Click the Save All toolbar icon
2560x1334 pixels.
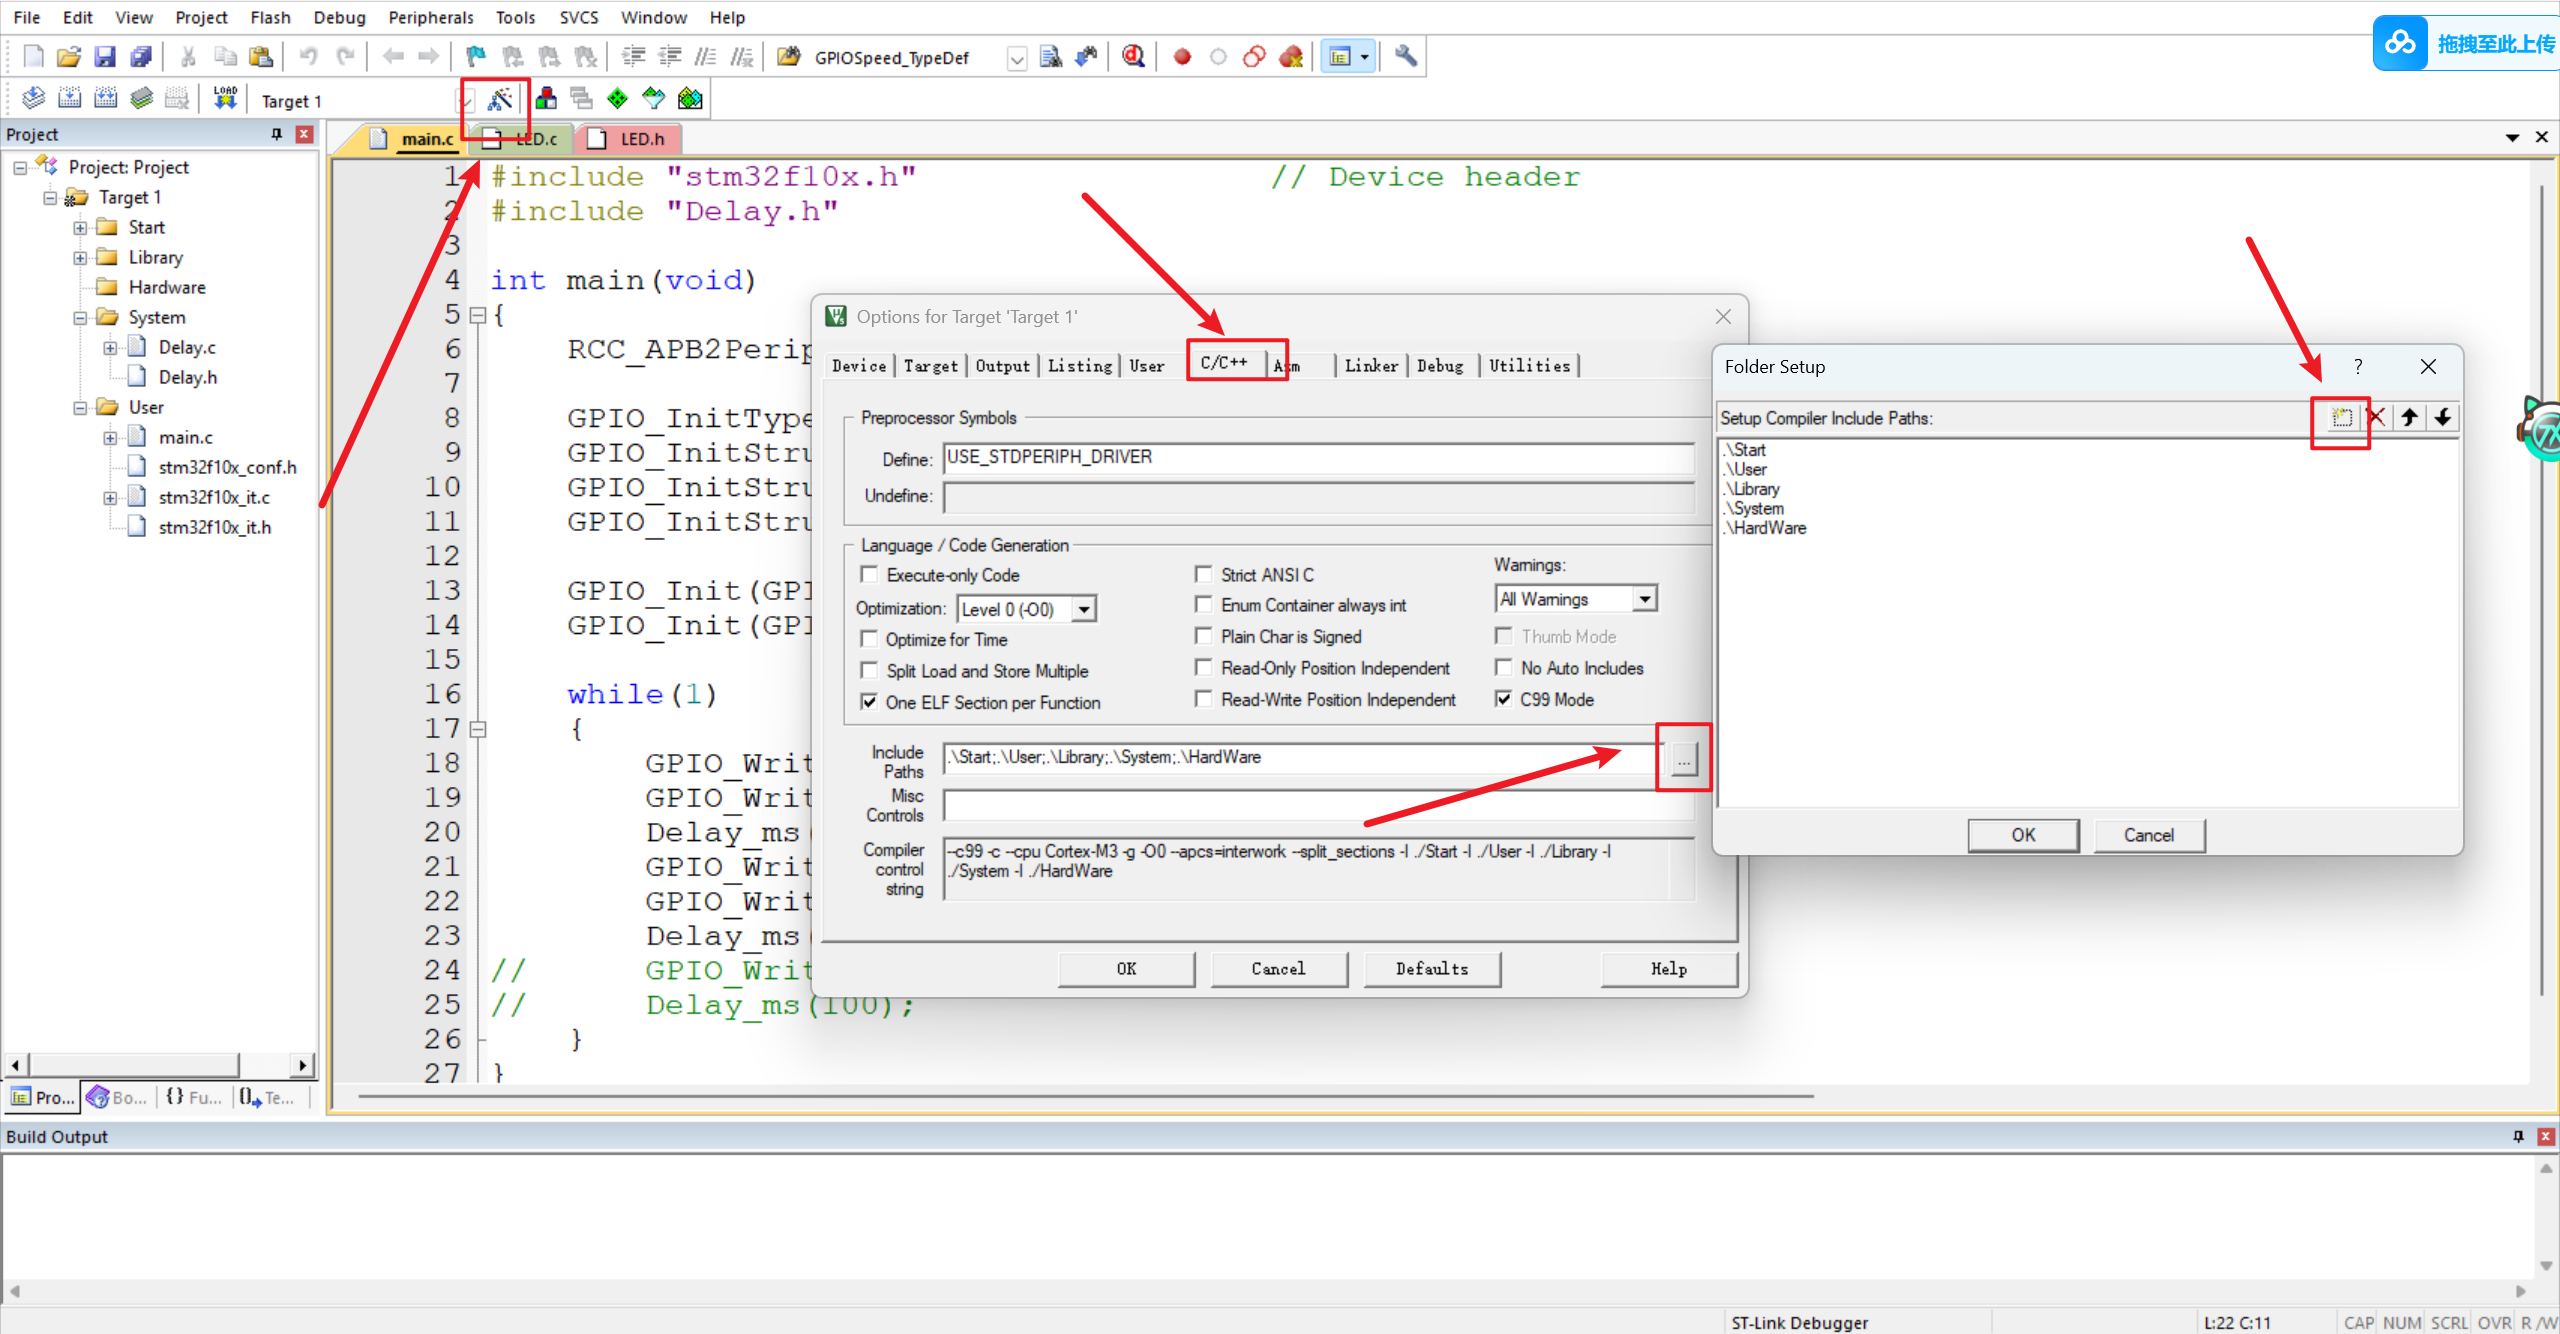(x=141, y=57)
